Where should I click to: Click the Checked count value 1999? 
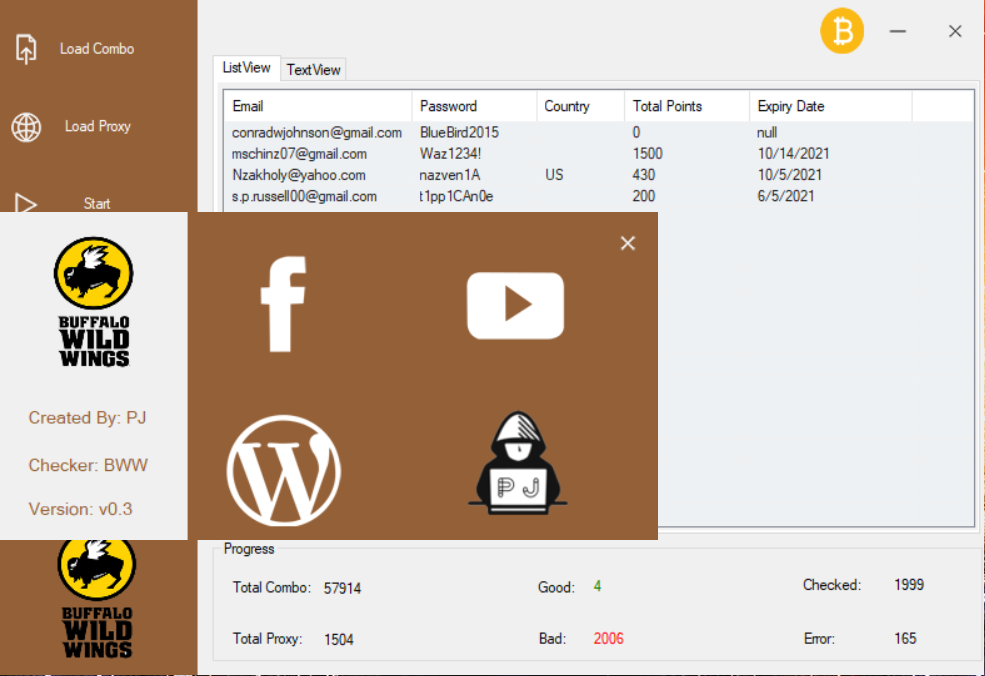click(x=909, y=585)
